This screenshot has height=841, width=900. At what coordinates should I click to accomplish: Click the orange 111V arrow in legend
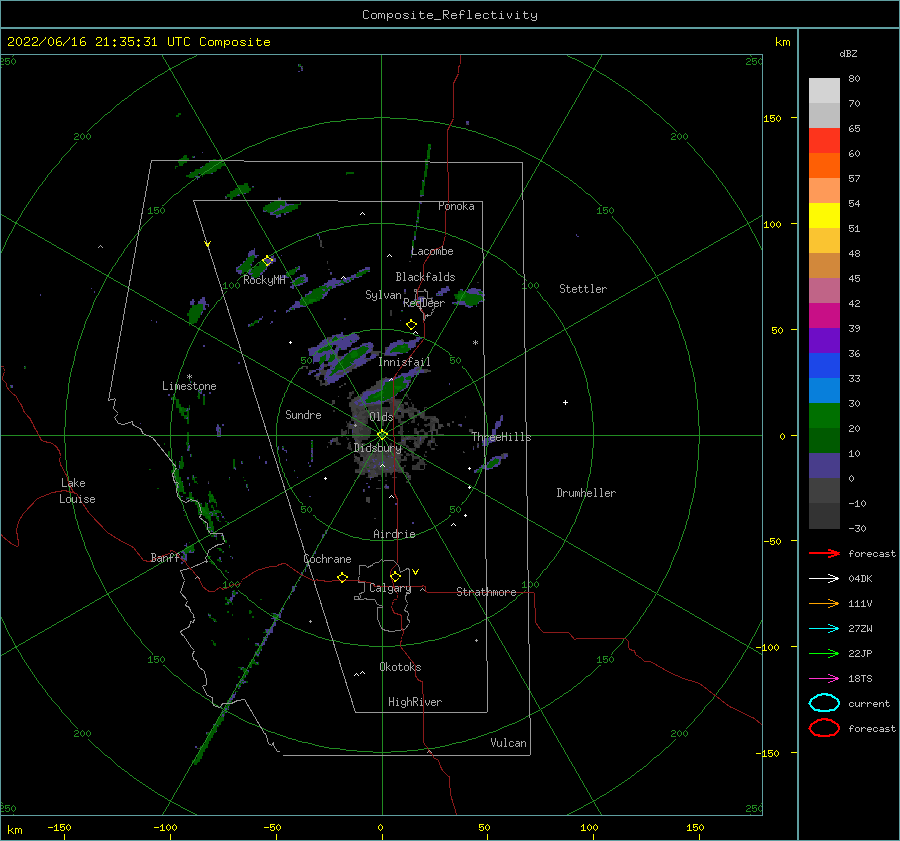coord(824,603)
